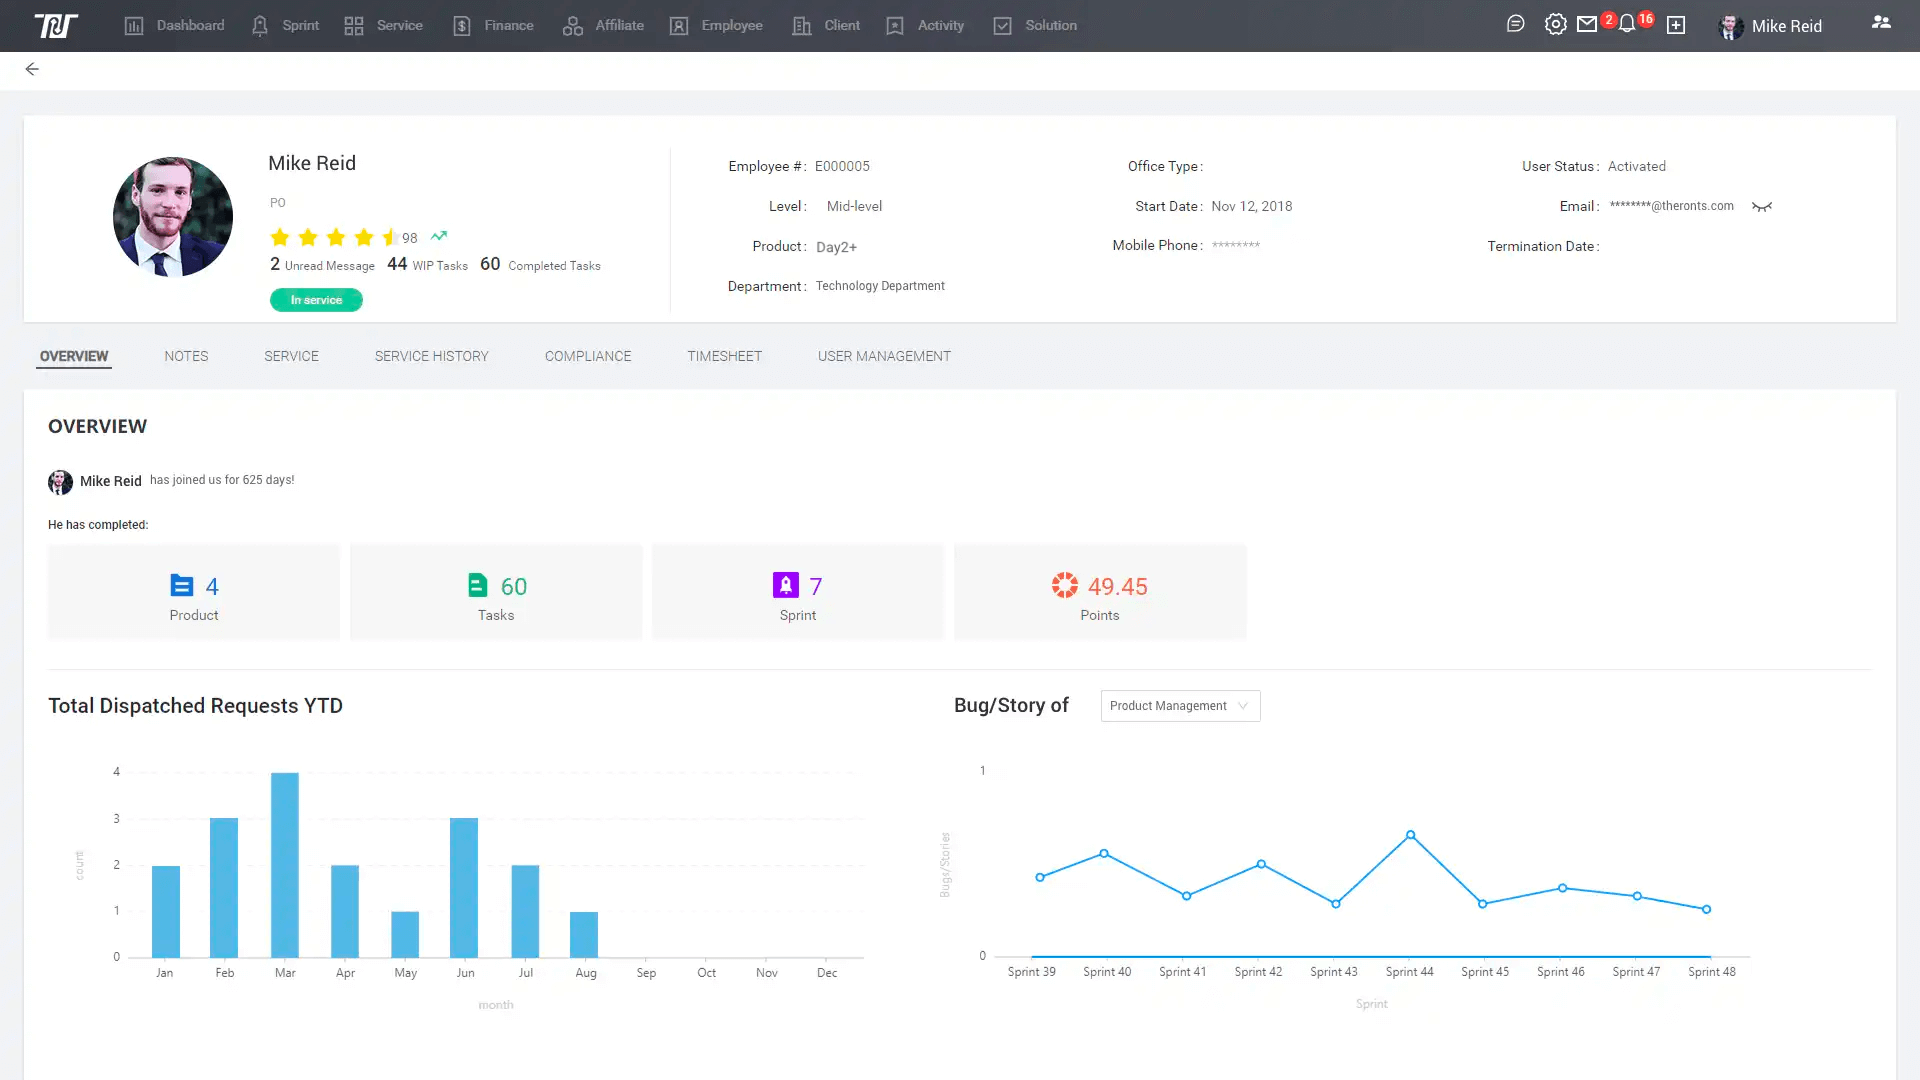Switch to the Service History tab

[431, 356]
